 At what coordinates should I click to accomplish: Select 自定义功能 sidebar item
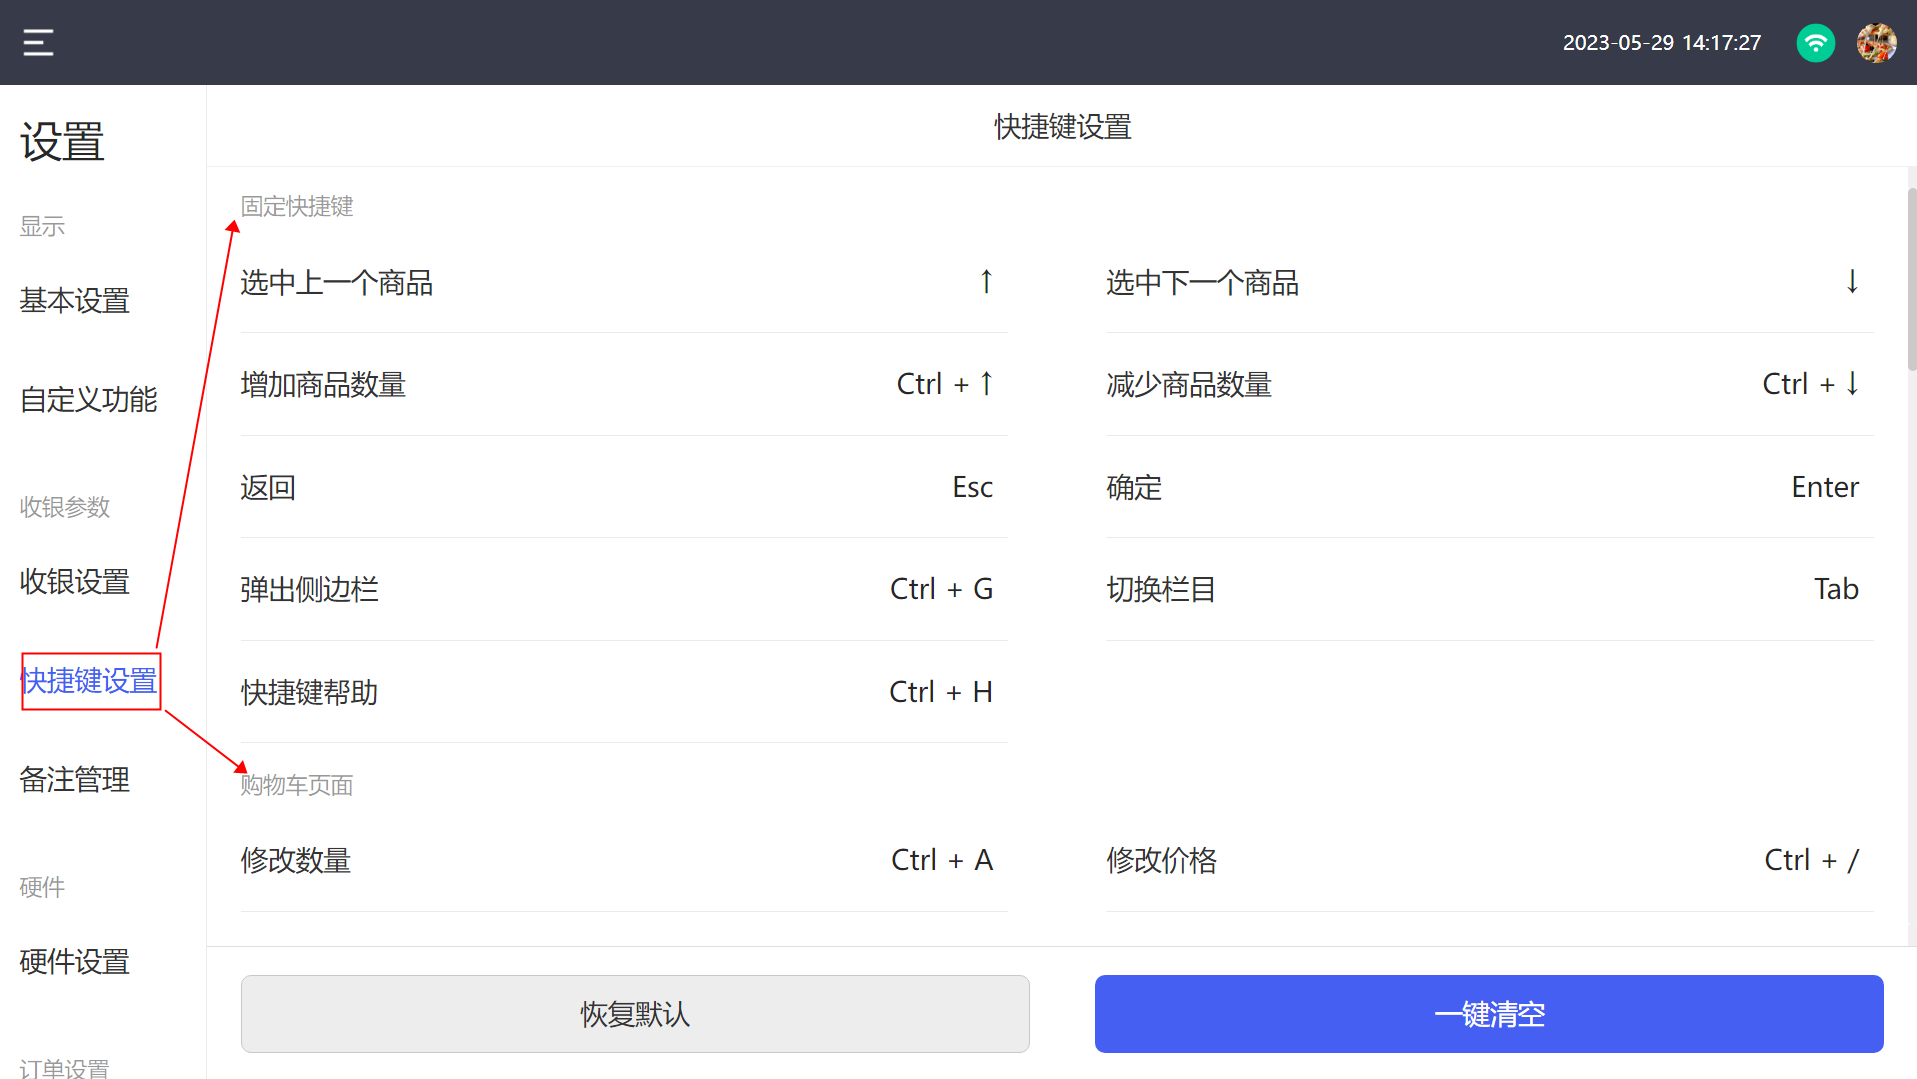(89, 400)
